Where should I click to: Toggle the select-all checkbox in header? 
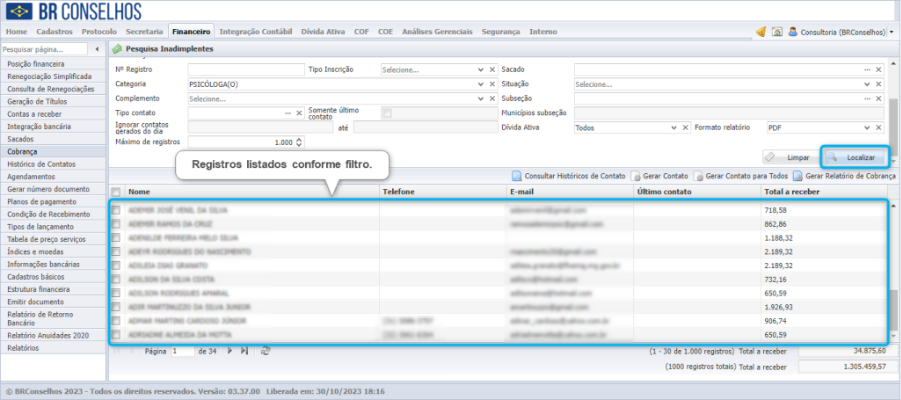(116, 192)
